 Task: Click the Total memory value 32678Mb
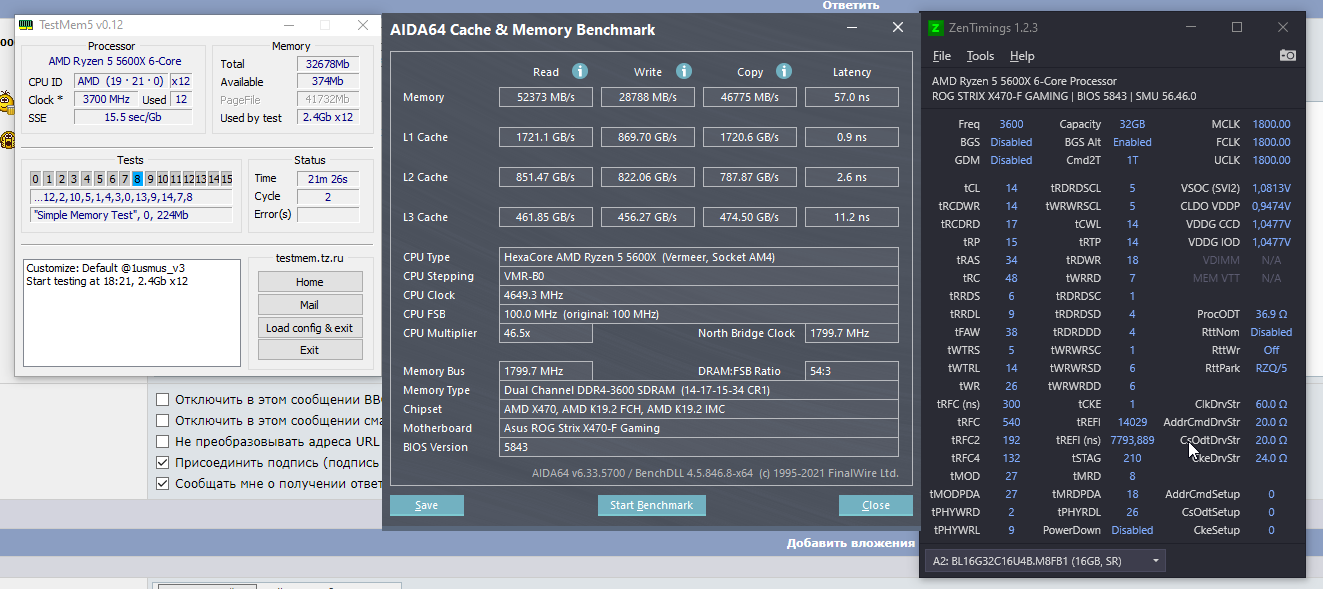coord(326,64)
